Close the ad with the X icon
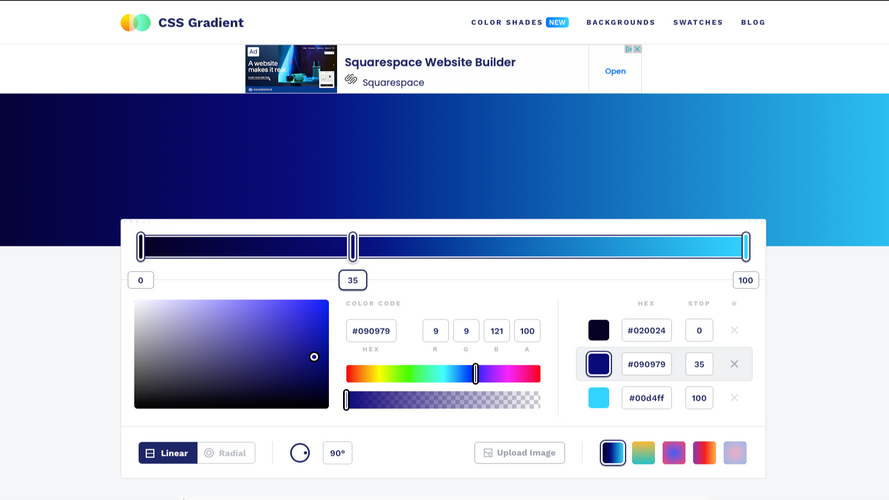889x500 pixels. (x=637, y=49)
